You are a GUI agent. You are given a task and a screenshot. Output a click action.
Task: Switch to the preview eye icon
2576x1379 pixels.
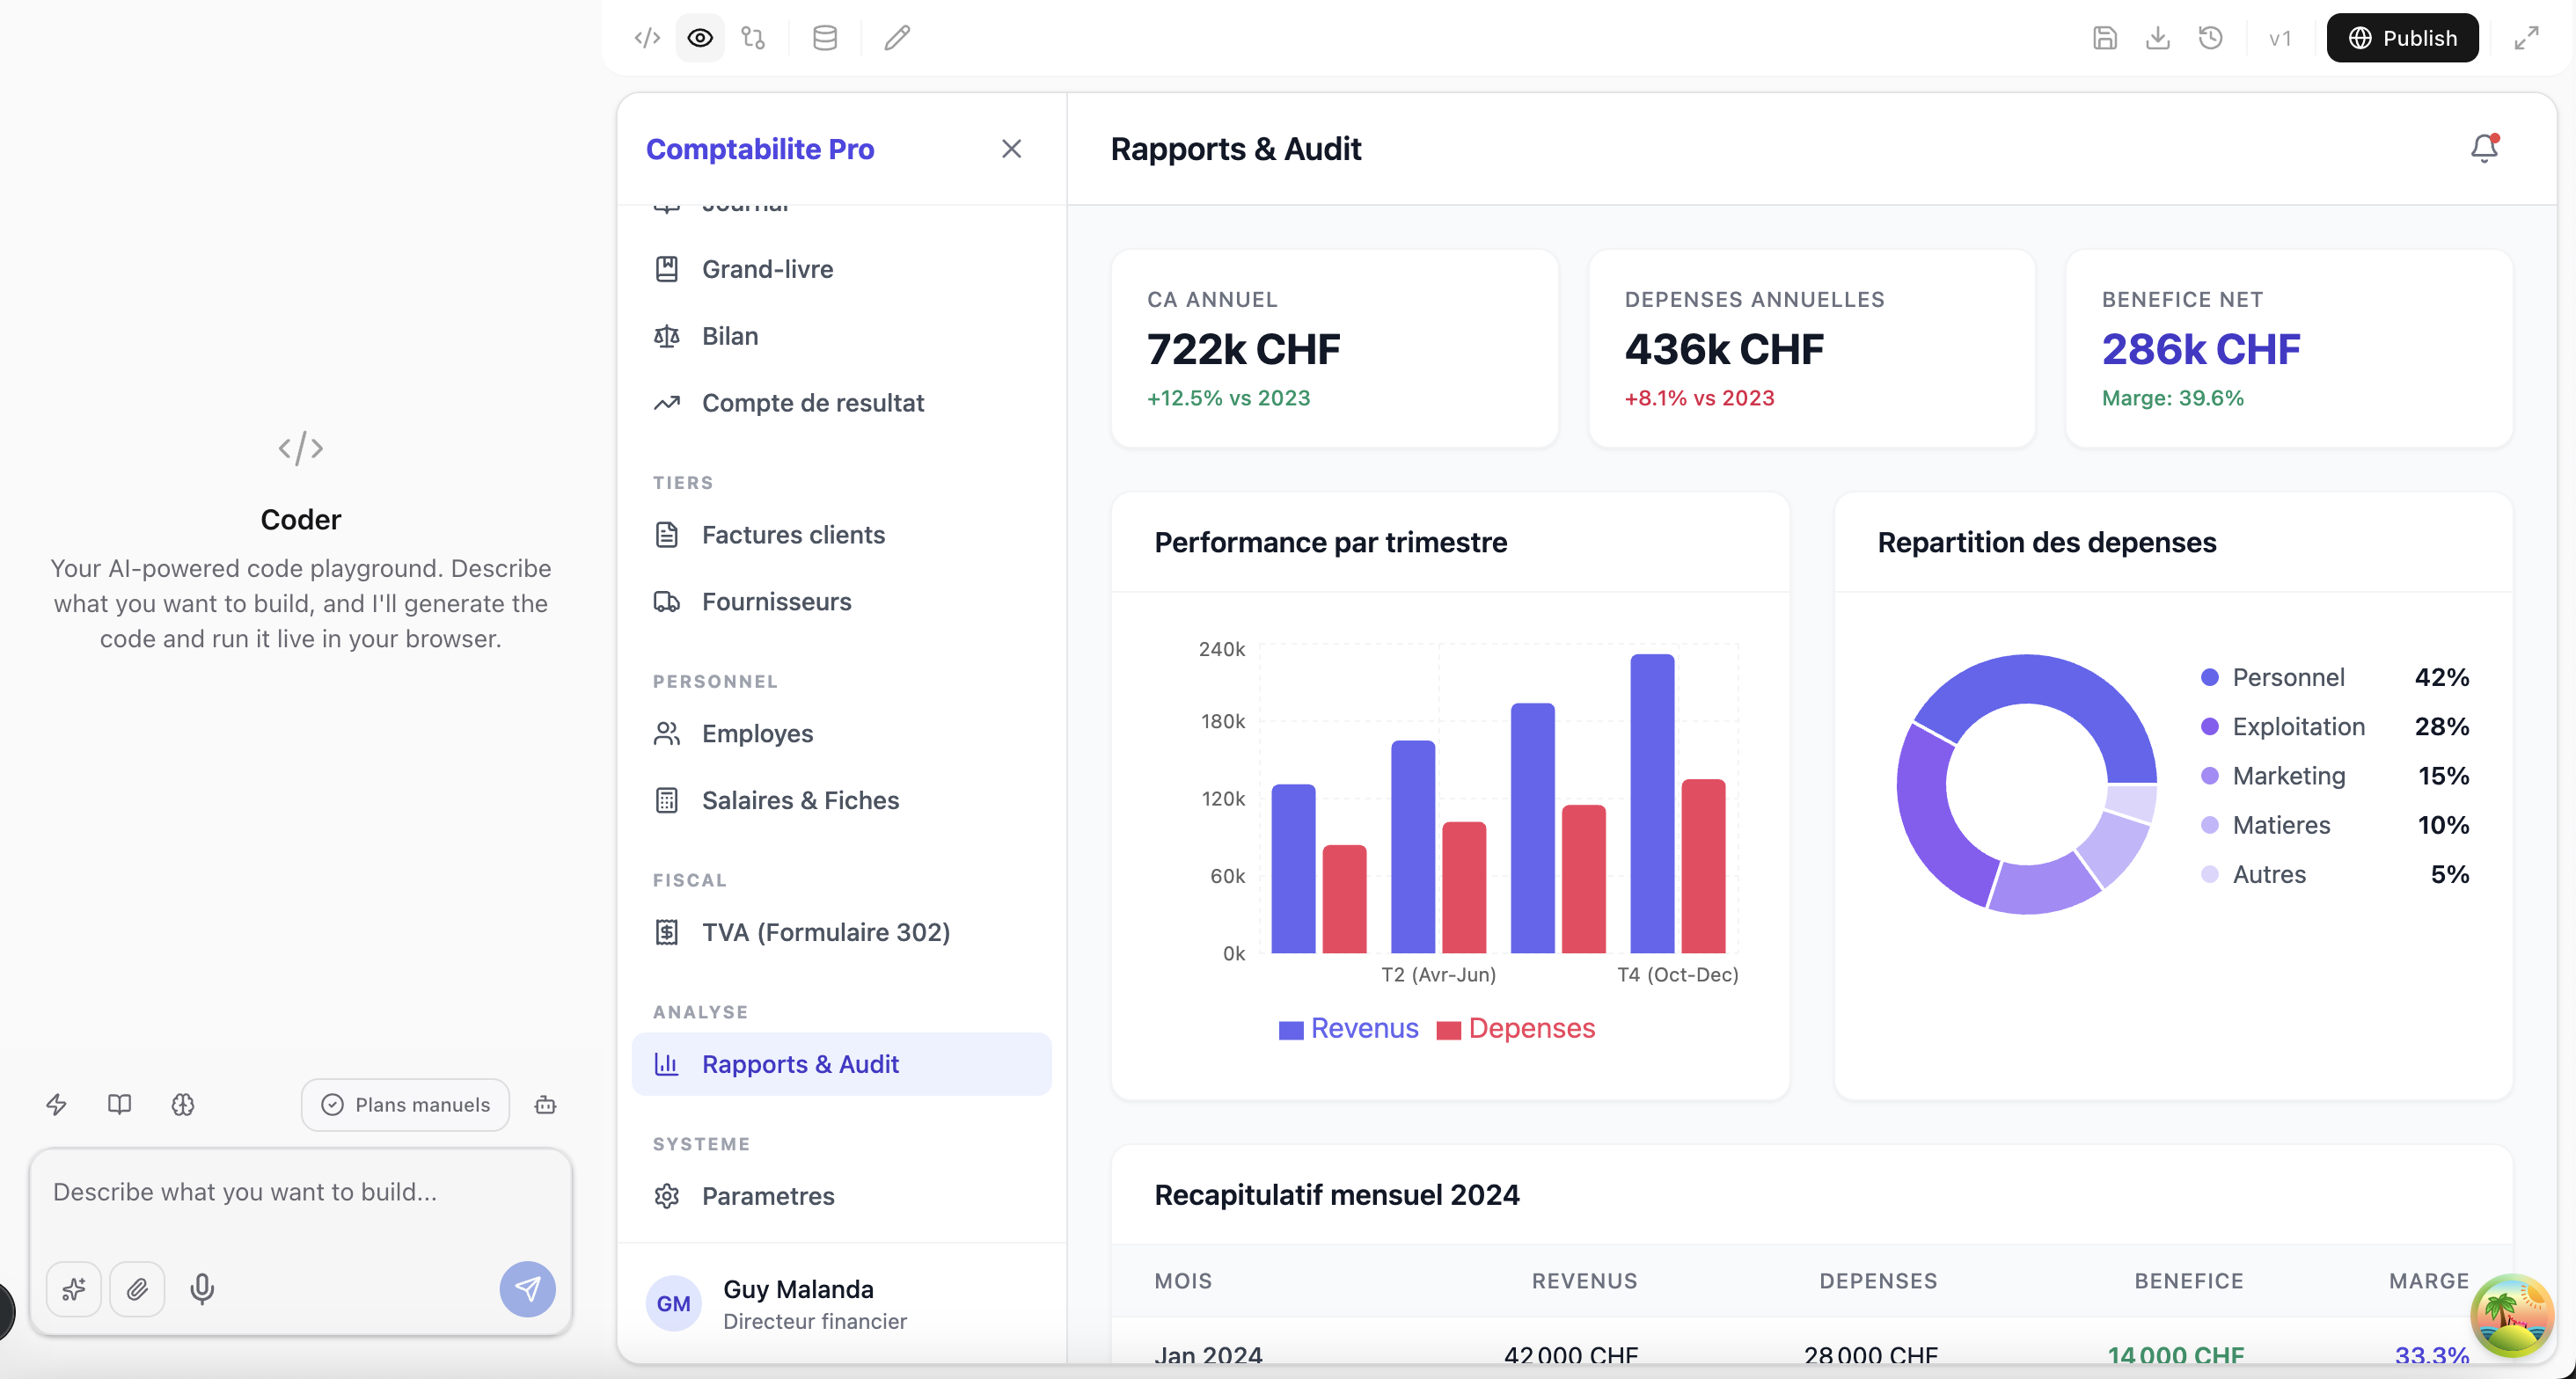pyautogui.click(x=700, y=38)
